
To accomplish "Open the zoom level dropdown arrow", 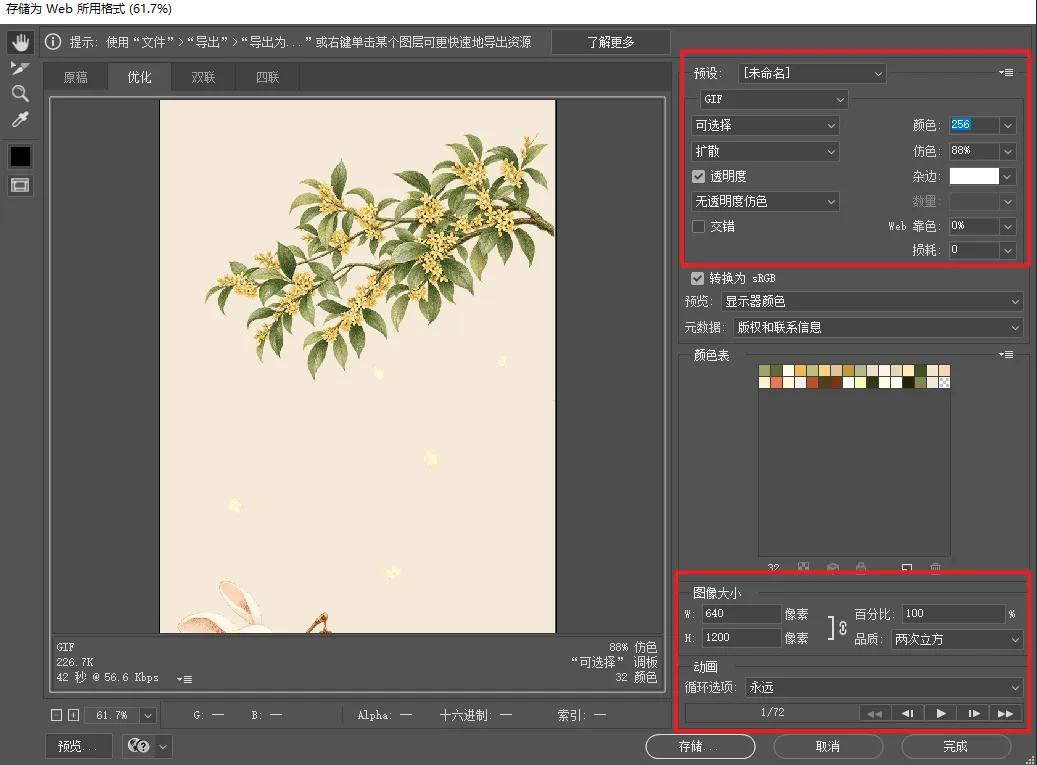I will tap(147, 715).
